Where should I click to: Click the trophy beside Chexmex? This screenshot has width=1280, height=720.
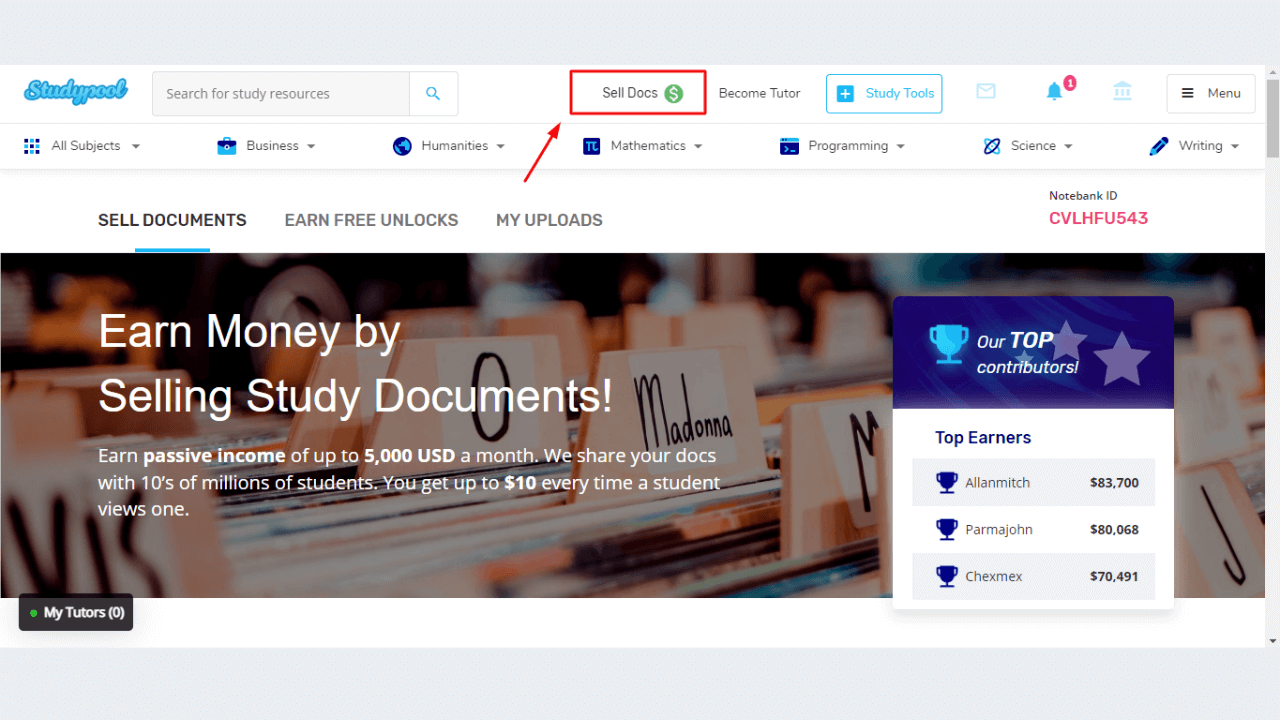click(x=947, y=576)
